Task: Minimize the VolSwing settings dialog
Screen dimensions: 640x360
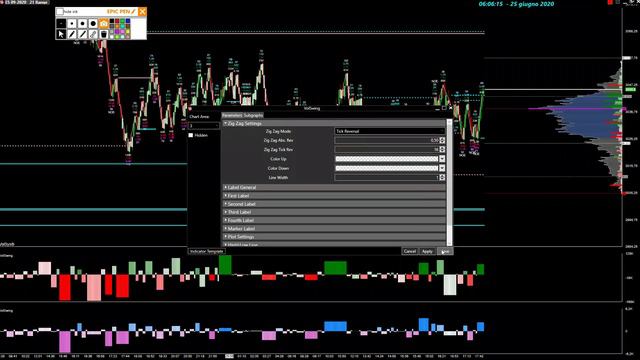Action: coord(438,109)
